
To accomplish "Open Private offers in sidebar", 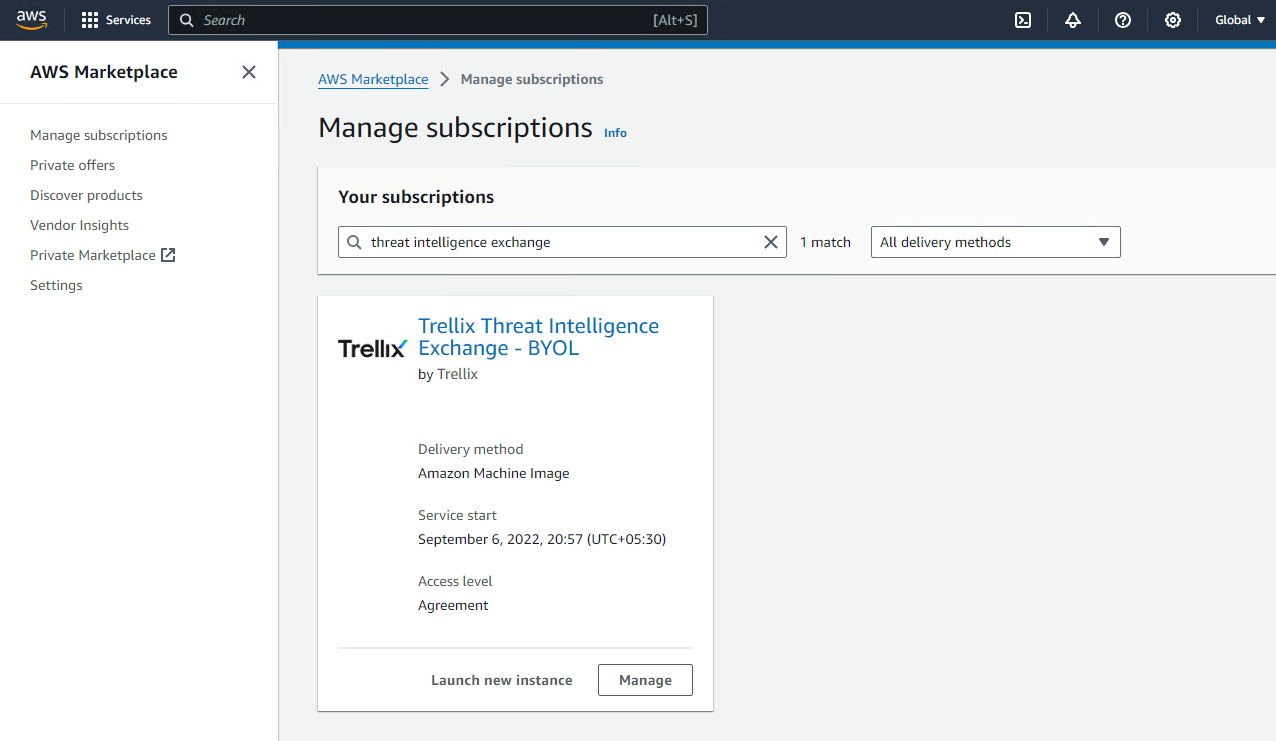I will coord(72,165).
